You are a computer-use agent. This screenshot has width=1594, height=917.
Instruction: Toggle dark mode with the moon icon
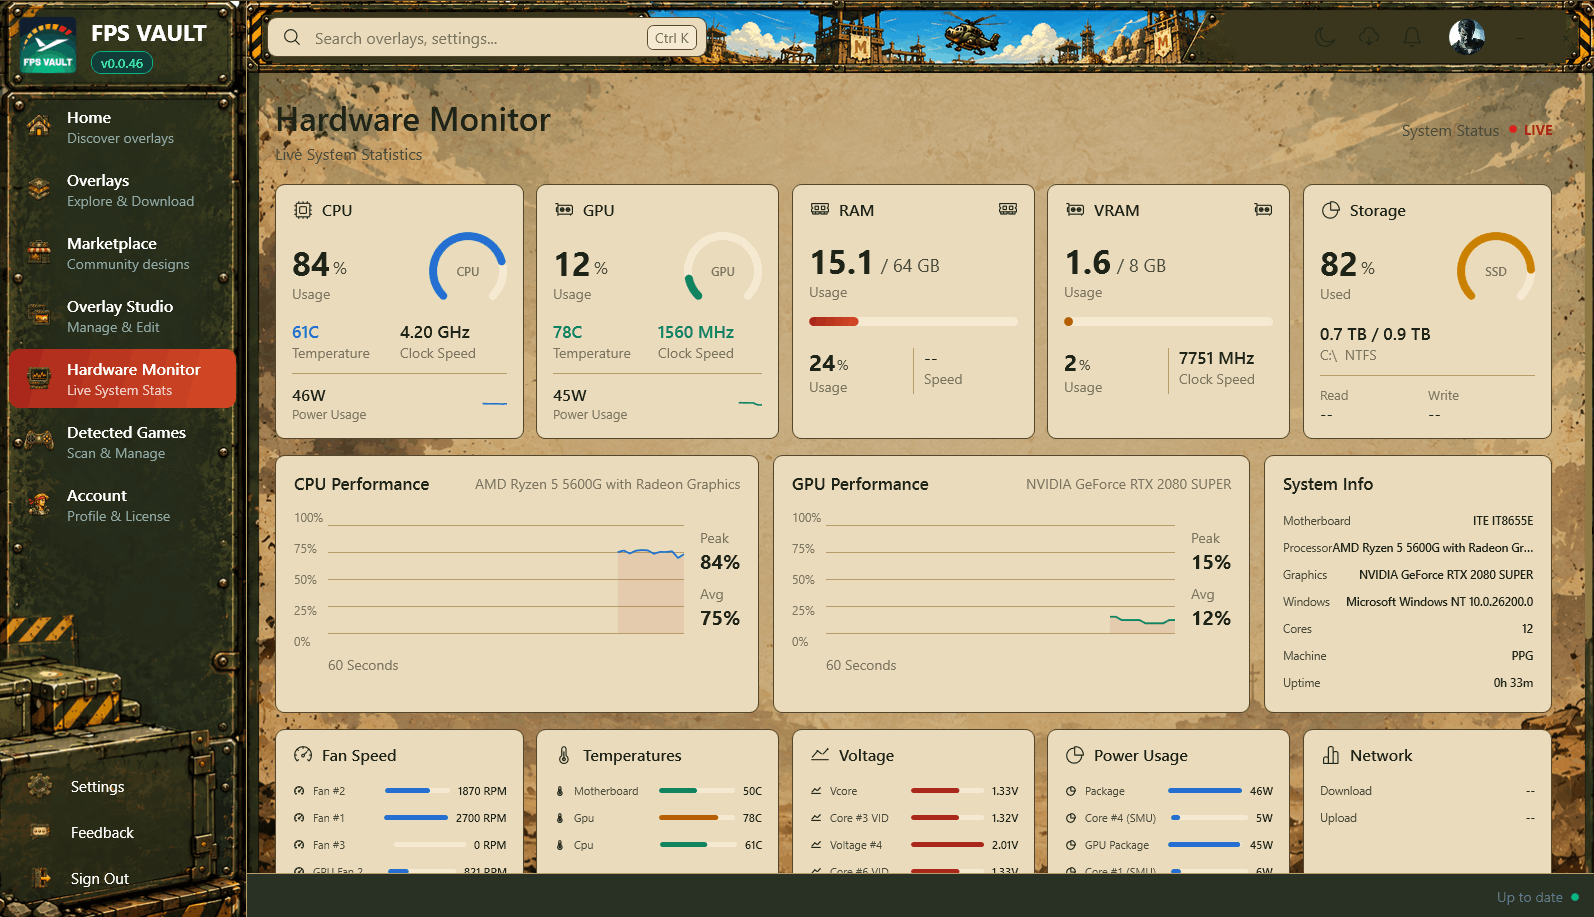1325,37
